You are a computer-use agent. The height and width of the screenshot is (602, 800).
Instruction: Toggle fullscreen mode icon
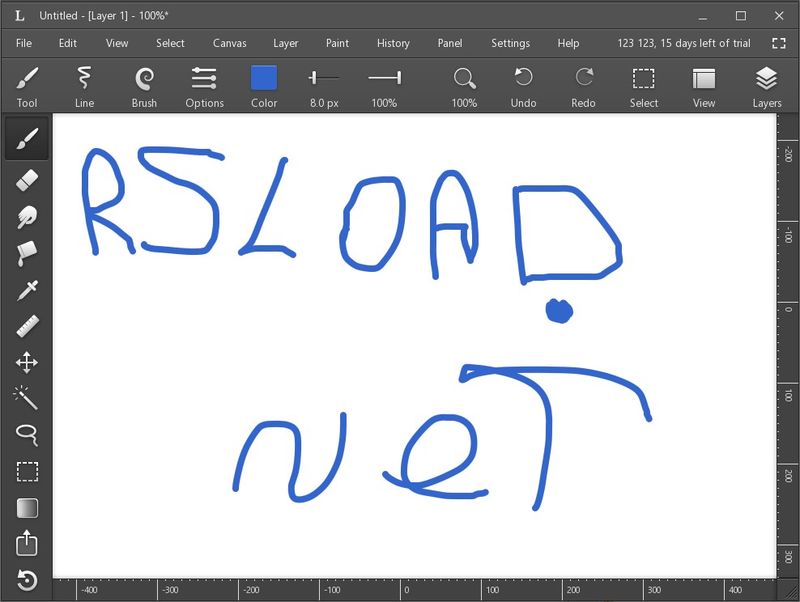[x=779, y=43]
